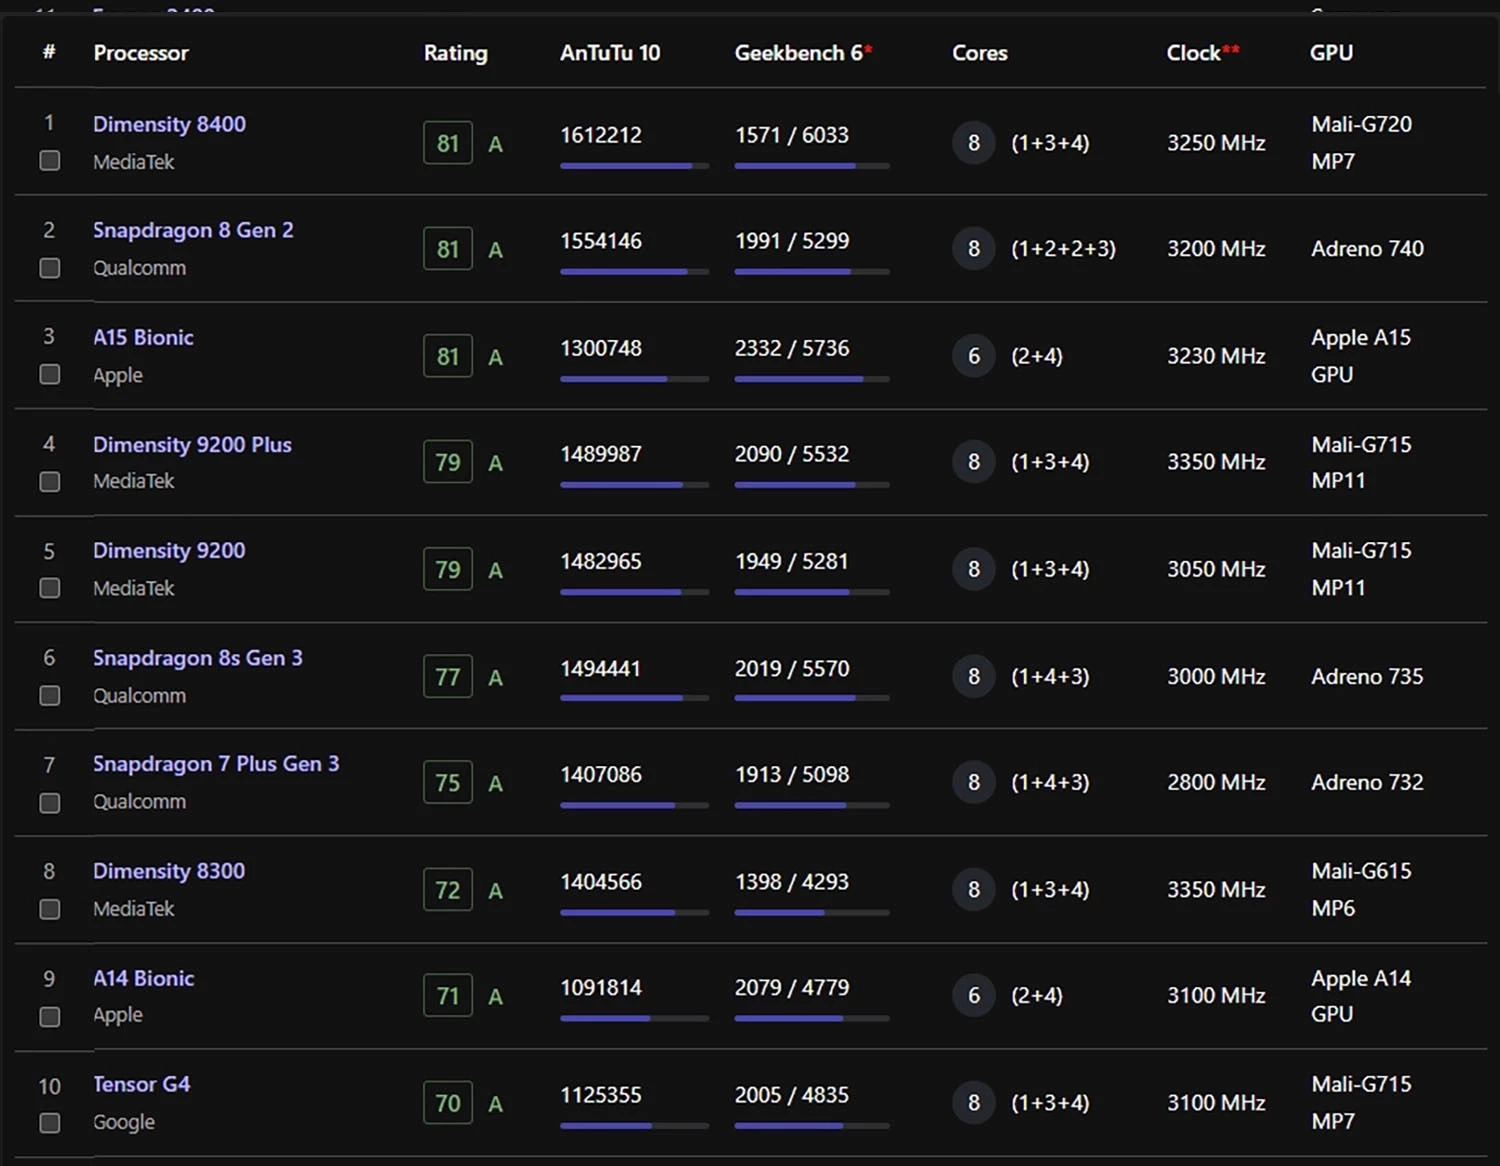Click the 70 rating badge

click(448, 1103)
